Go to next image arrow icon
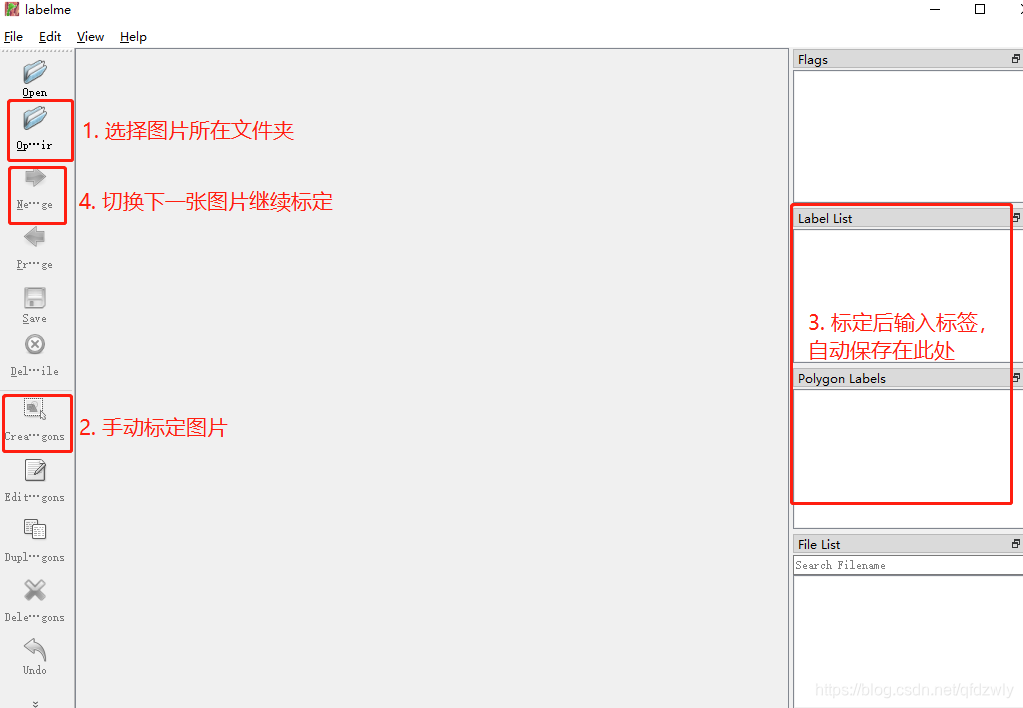 tap(35, 177)
